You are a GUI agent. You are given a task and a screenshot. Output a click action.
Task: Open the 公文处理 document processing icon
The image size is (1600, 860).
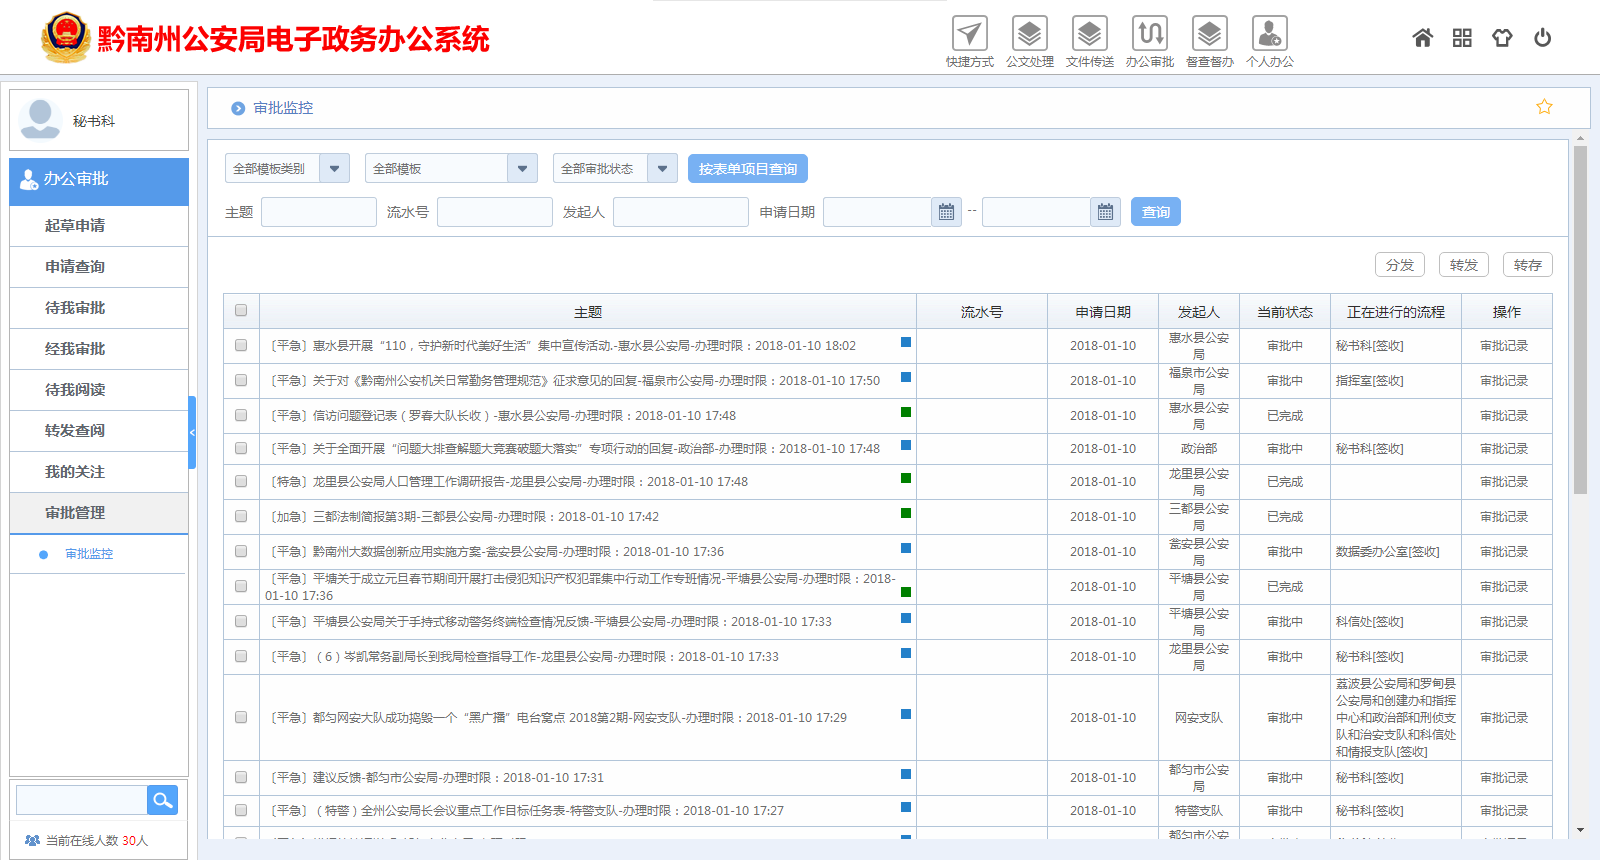(x=1029, y=34)
